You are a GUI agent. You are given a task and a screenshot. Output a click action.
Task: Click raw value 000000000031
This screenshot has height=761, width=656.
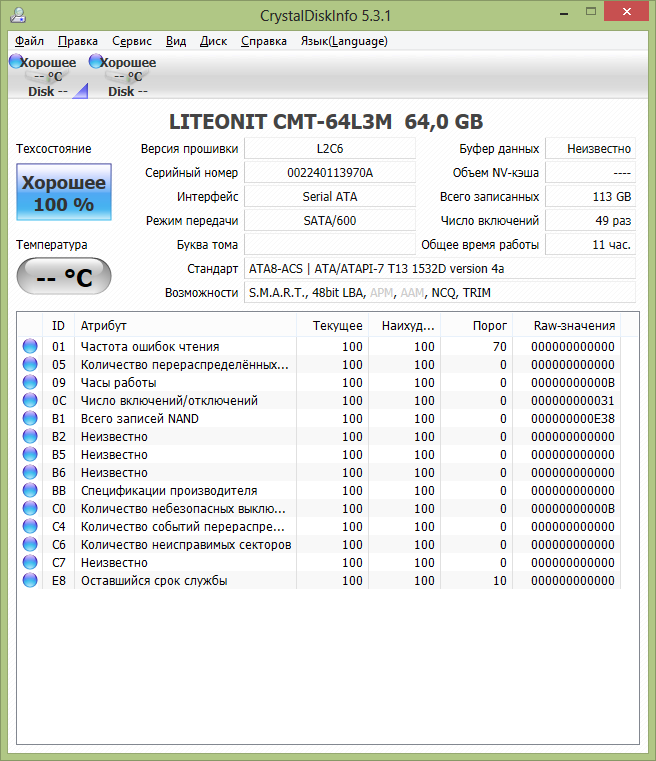[573, 400]
